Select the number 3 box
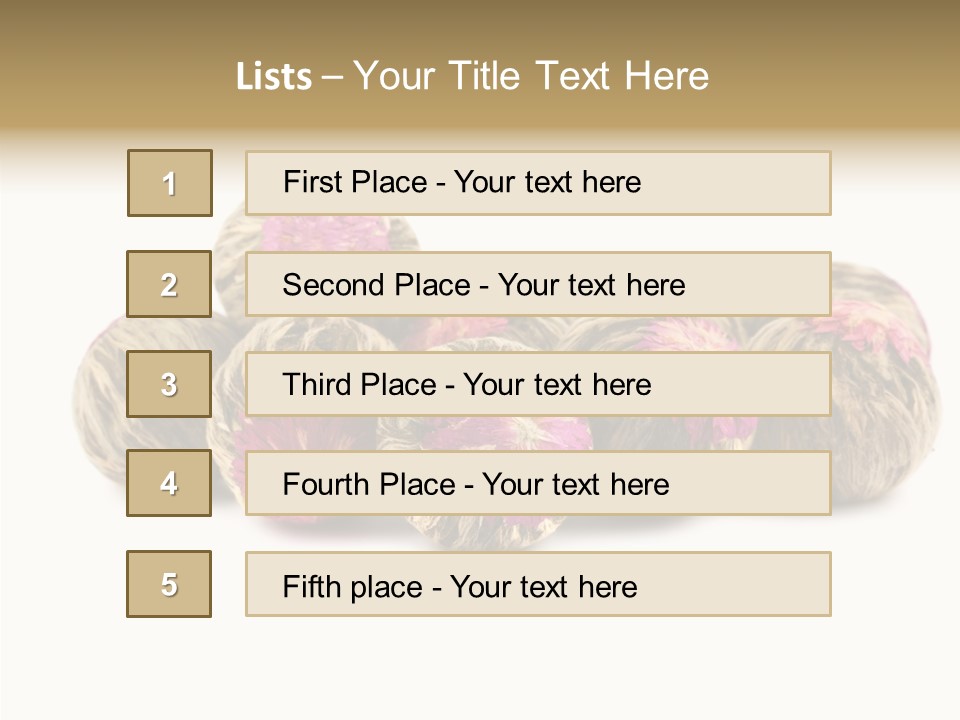The image size is (960, 720). point(170,384)
